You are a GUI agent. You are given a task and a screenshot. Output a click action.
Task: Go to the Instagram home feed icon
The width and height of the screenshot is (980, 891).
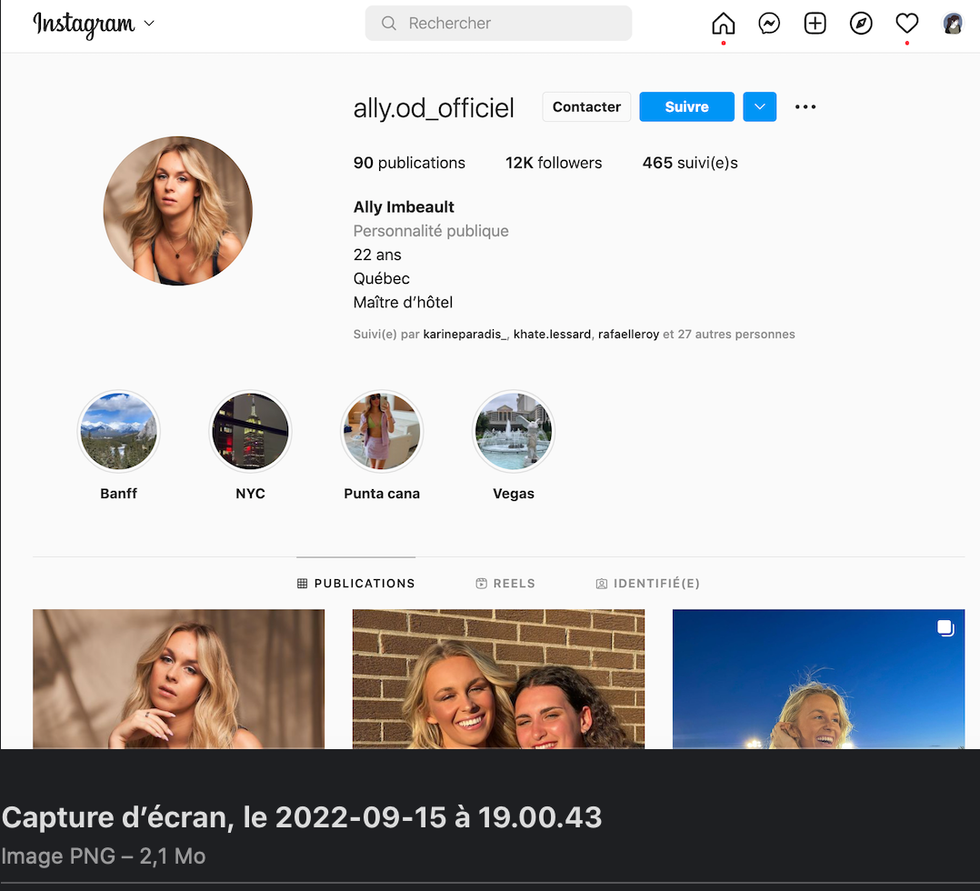723,24
